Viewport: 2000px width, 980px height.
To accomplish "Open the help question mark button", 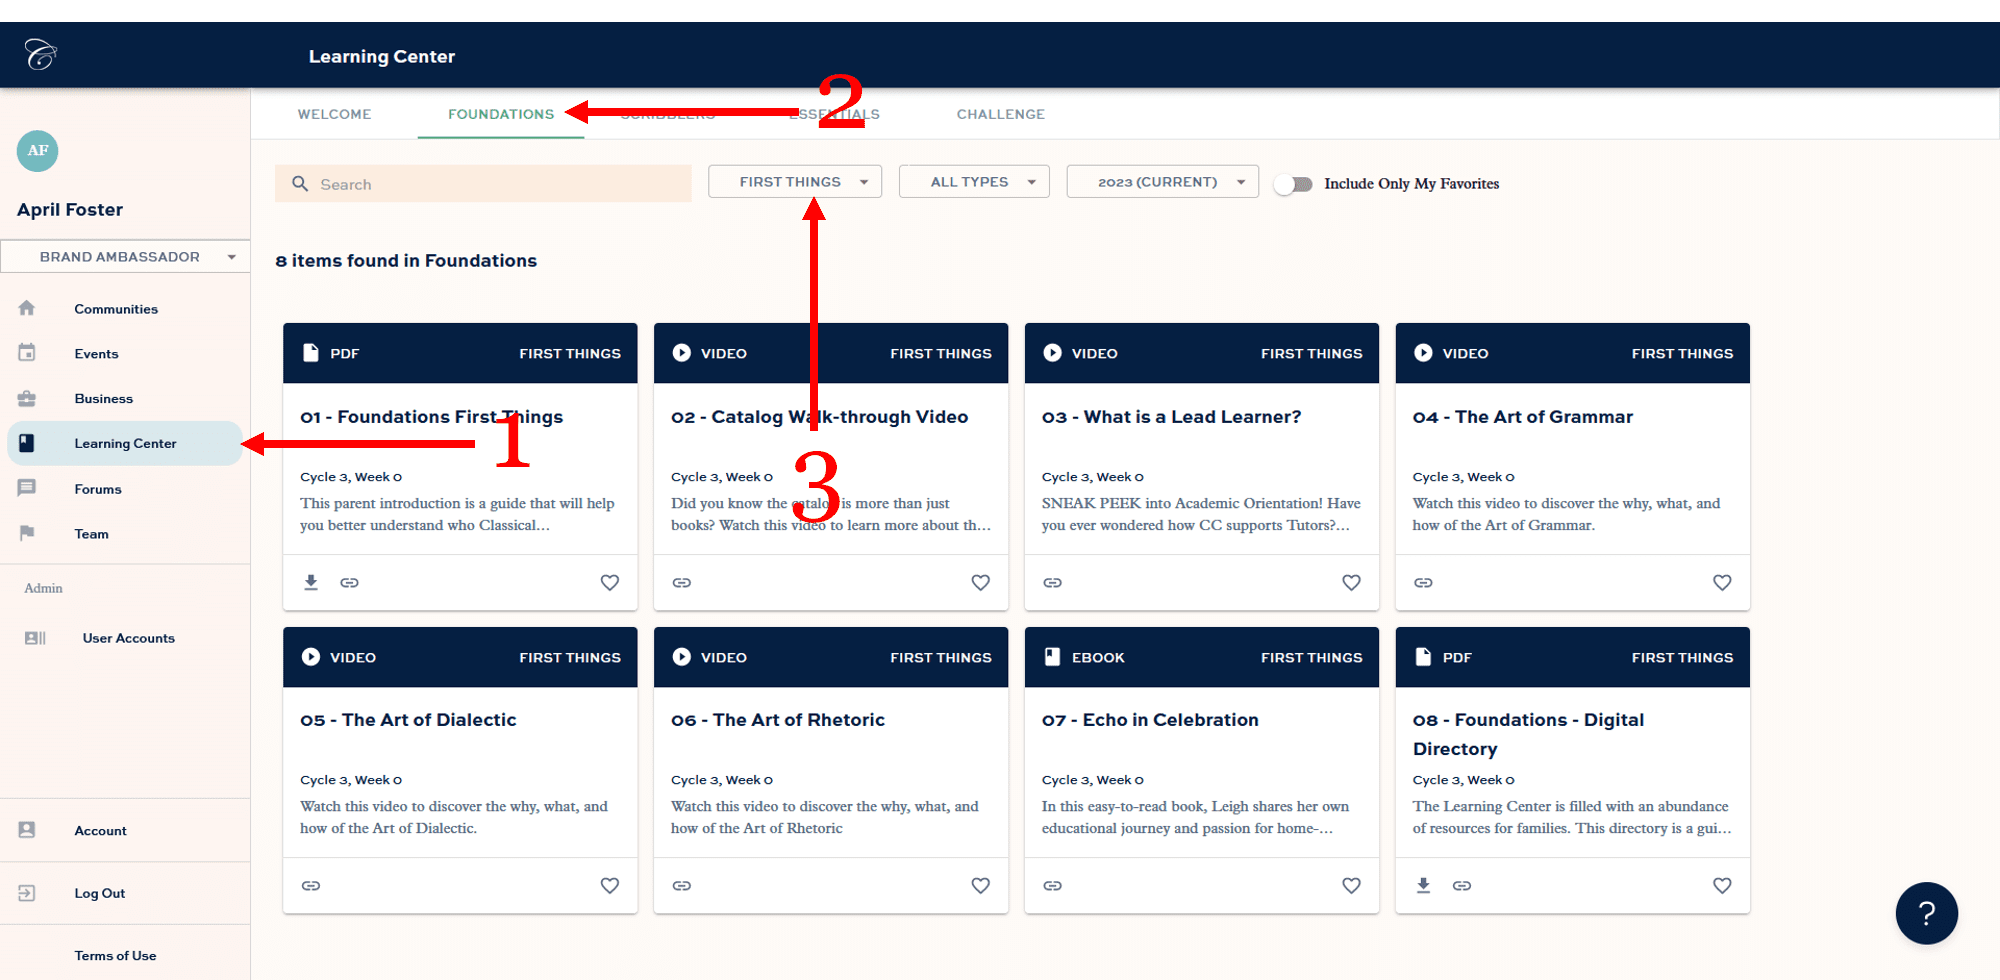I will tap(1926, 913).
